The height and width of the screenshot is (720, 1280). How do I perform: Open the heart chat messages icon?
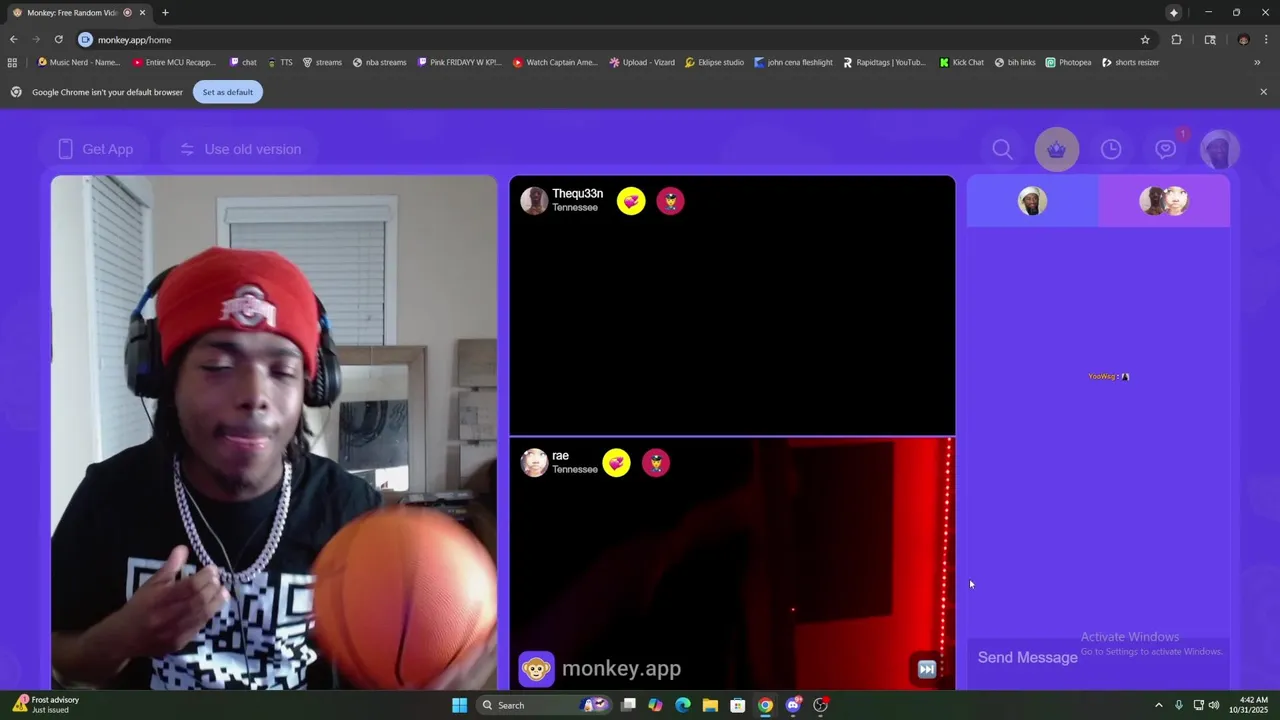(1166, 149)
